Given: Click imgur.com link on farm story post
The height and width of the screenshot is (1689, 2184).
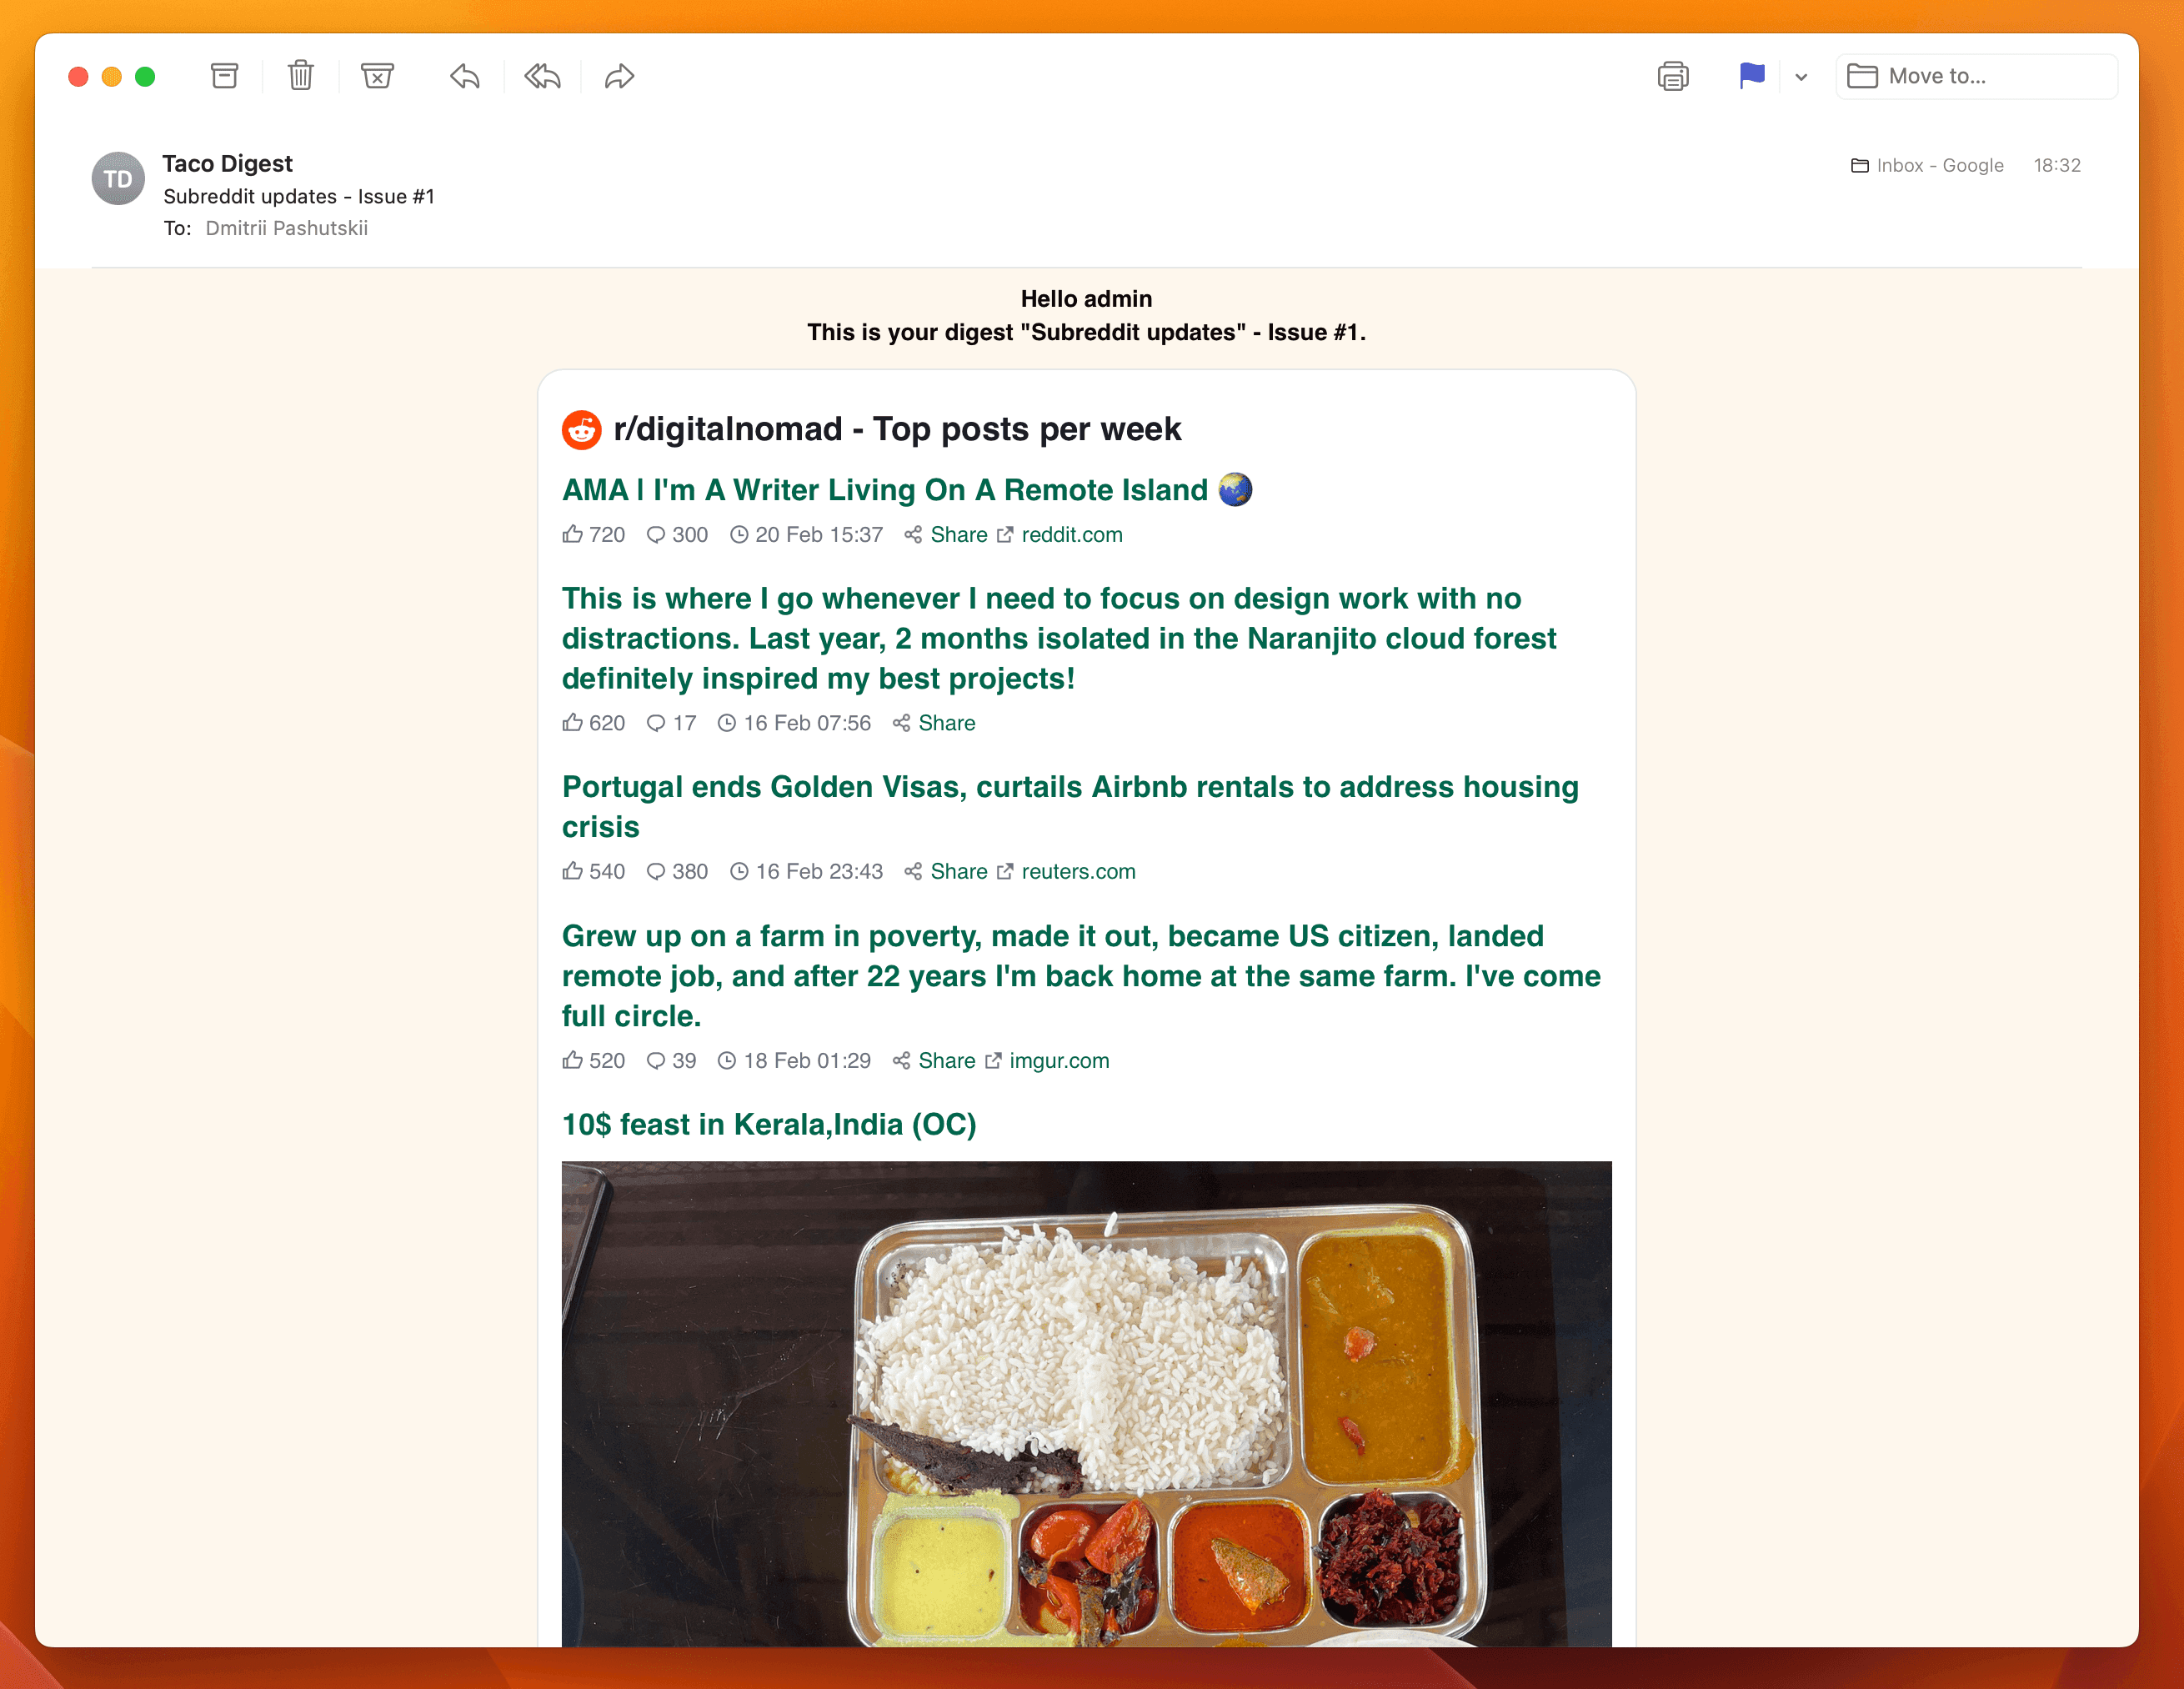Looking at the screenshot, I should tap(1059, 1060).
